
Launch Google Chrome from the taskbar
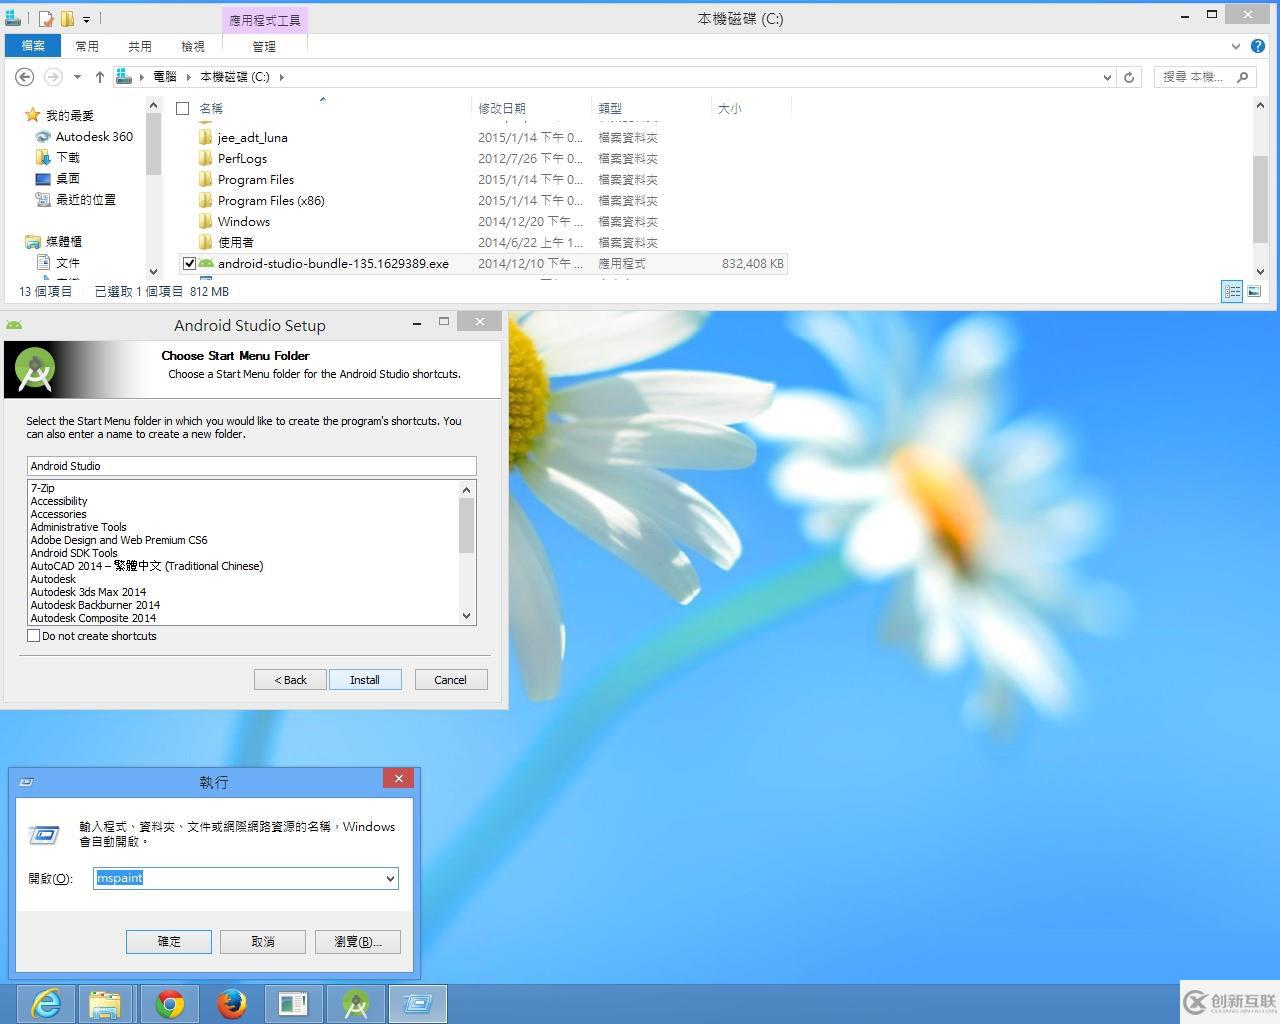(169, 1004)
